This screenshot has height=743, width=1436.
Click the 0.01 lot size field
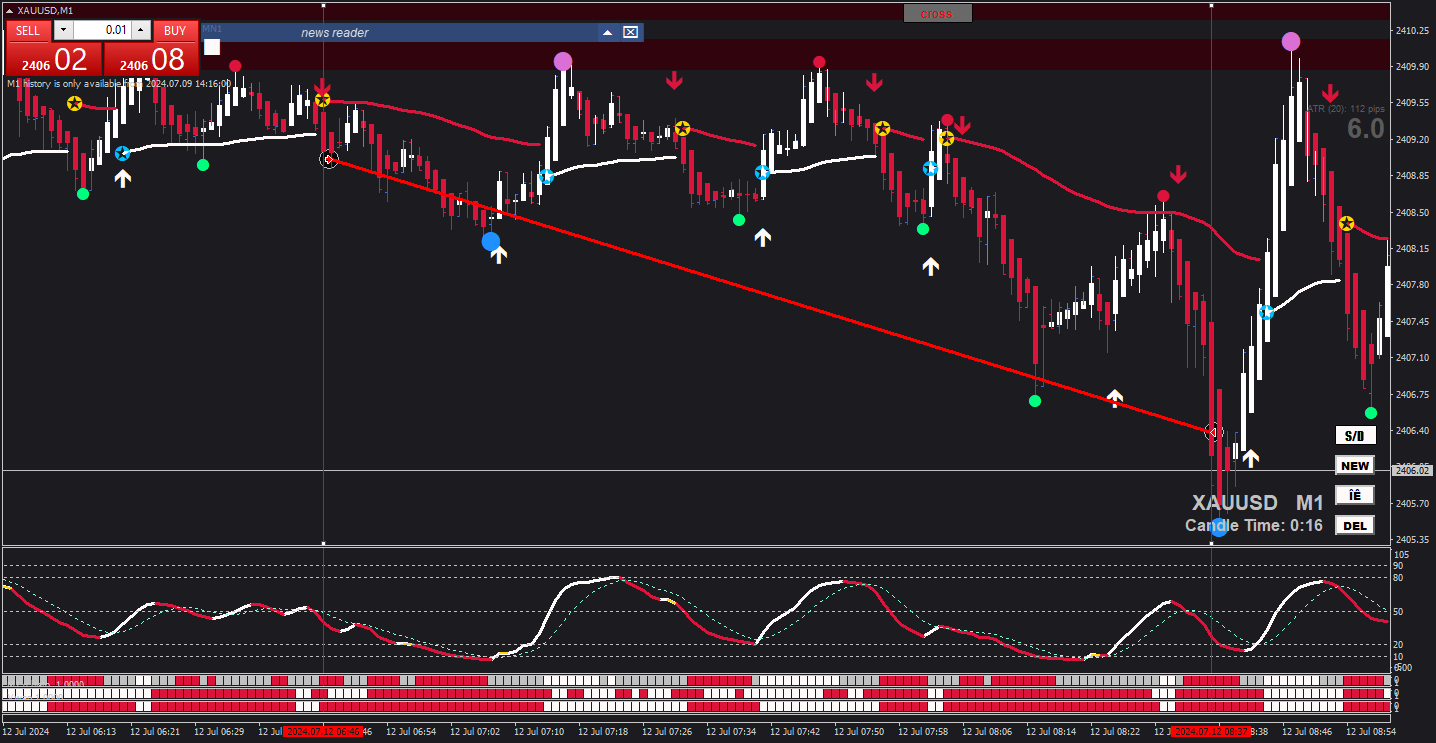[x=102, y=30]
